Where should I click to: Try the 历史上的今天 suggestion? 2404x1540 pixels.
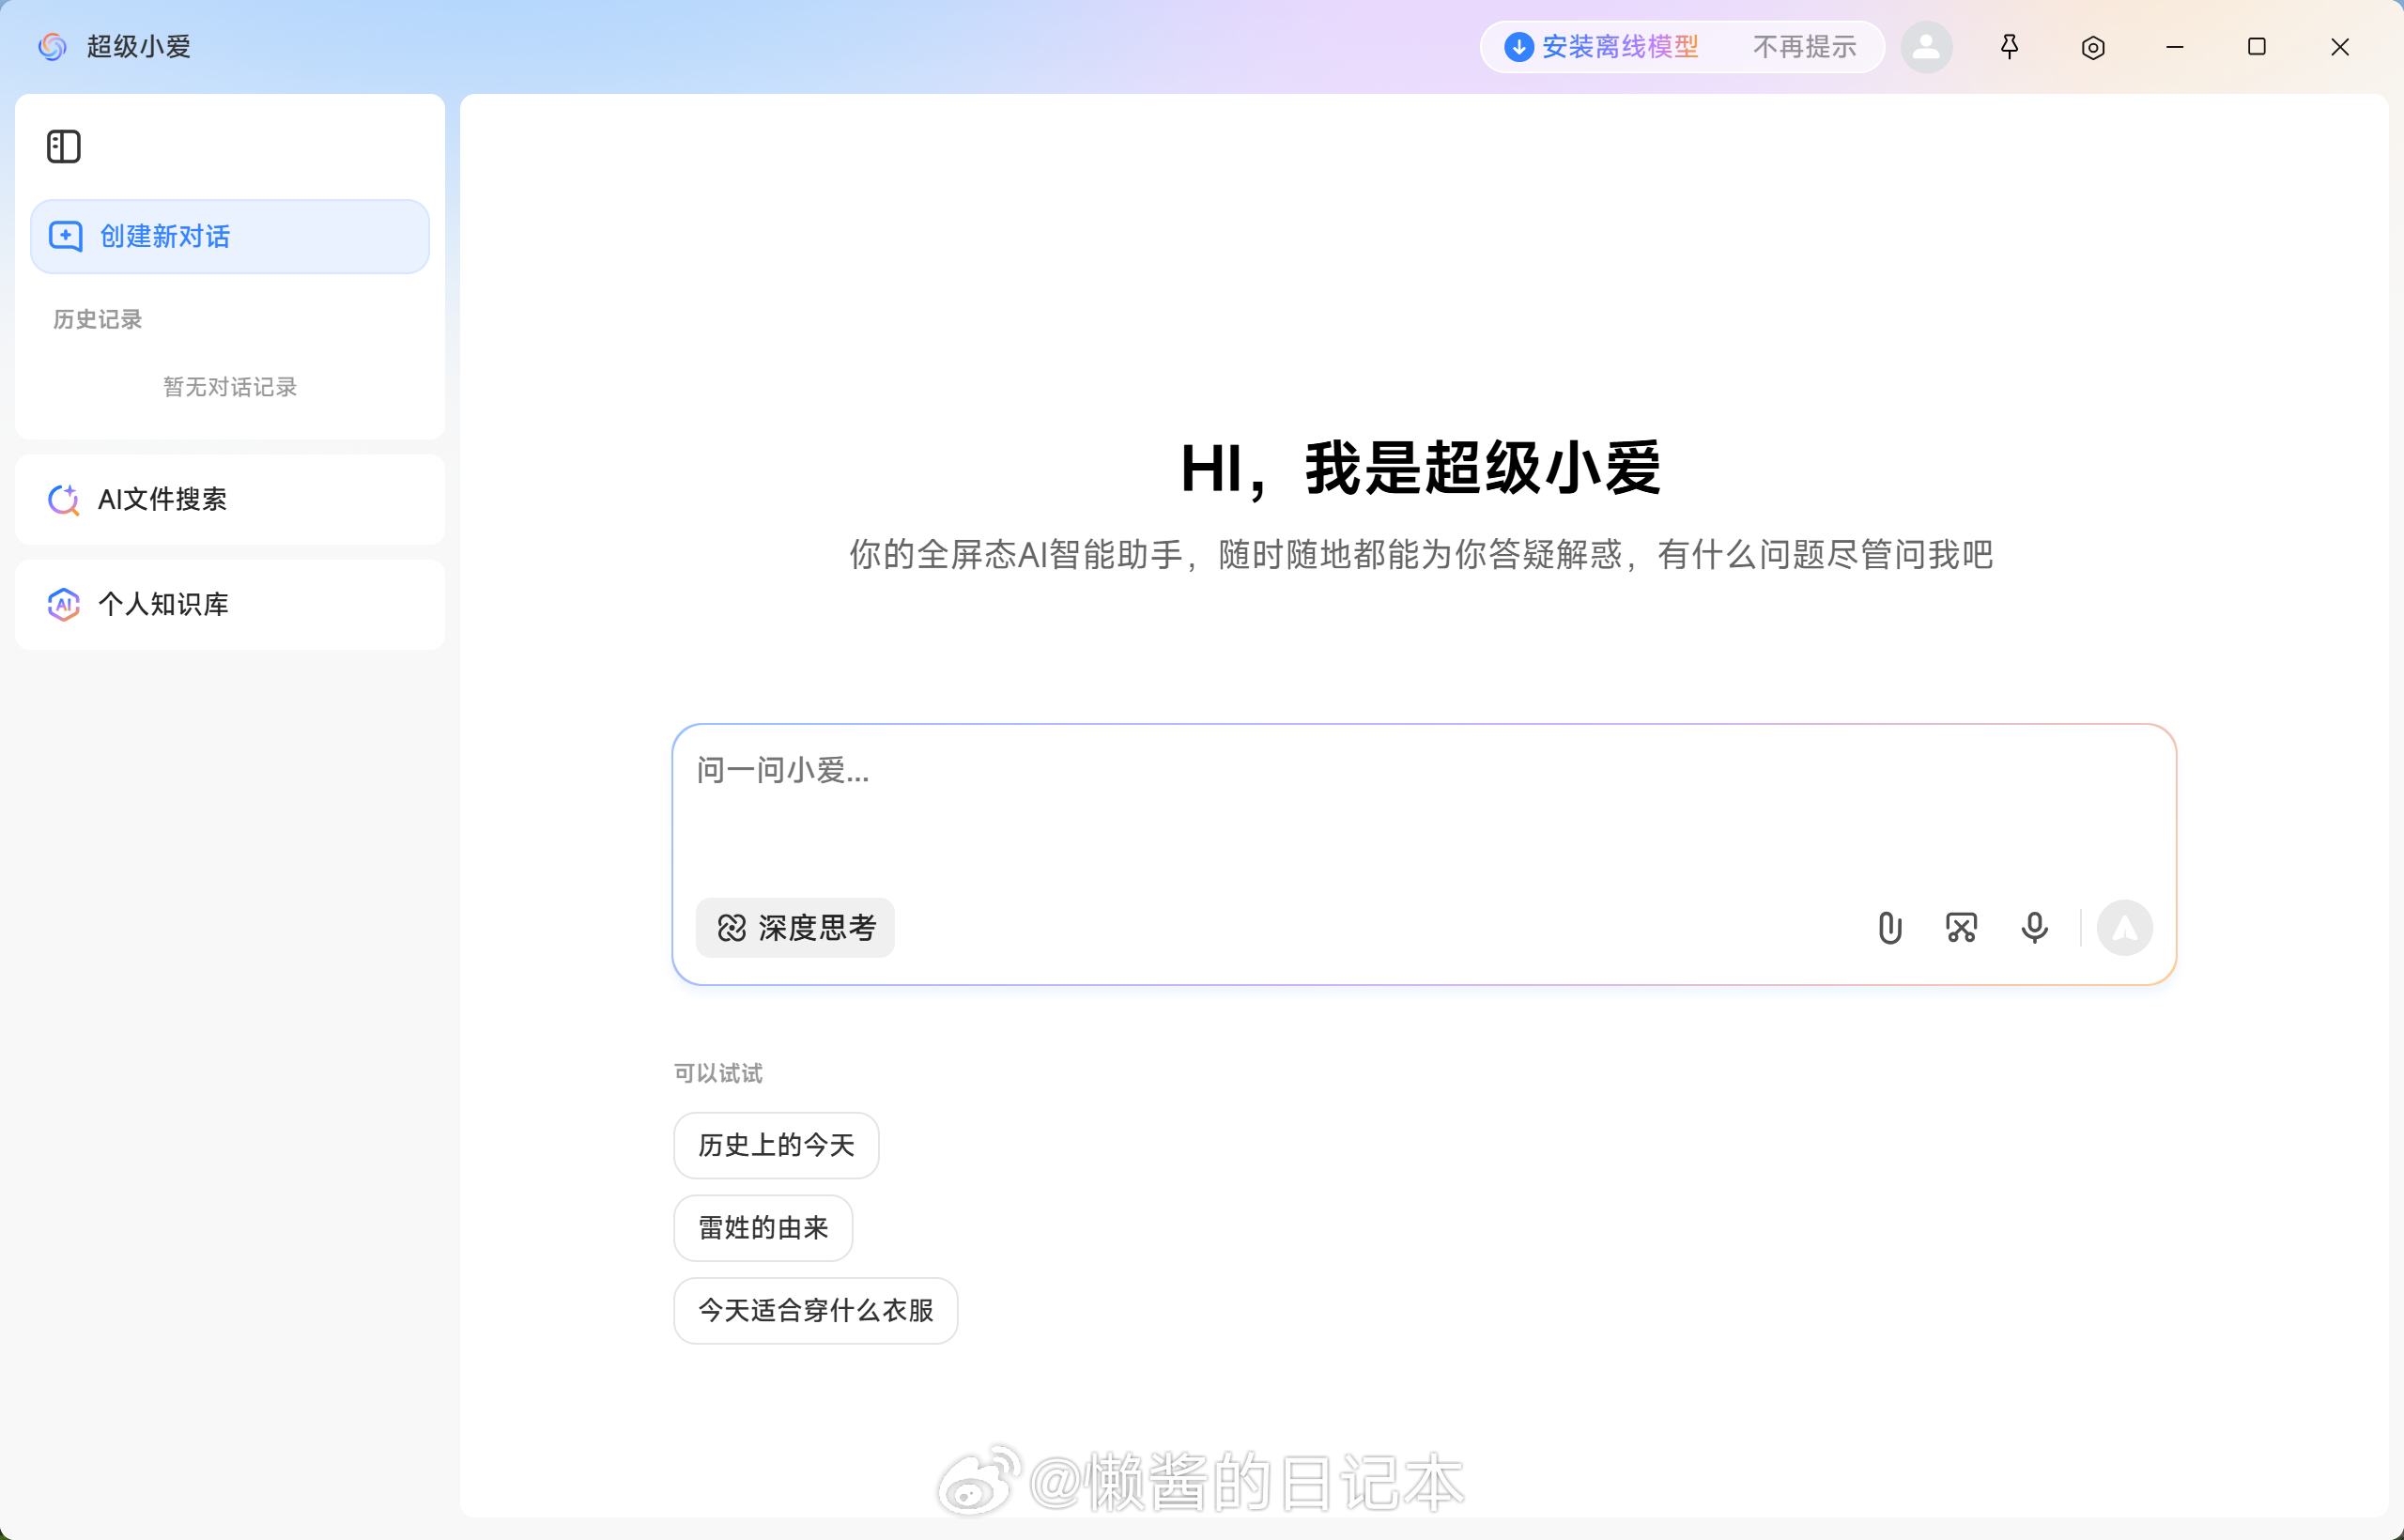click(x=776, y=1146)
